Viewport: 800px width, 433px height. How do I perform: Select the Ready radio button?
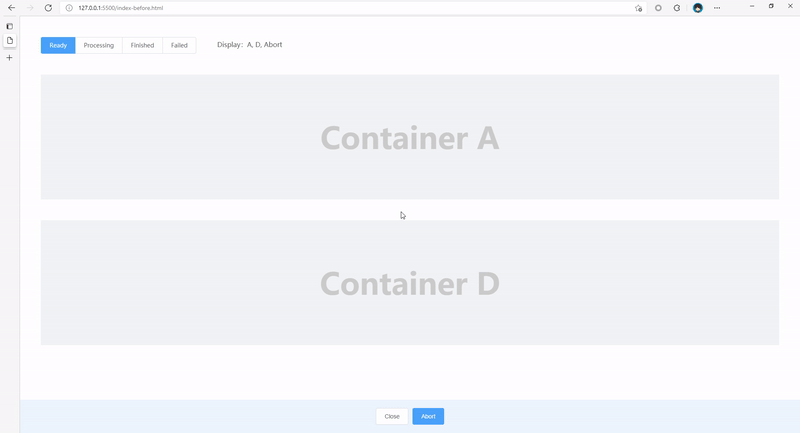[x=58, y=45]
